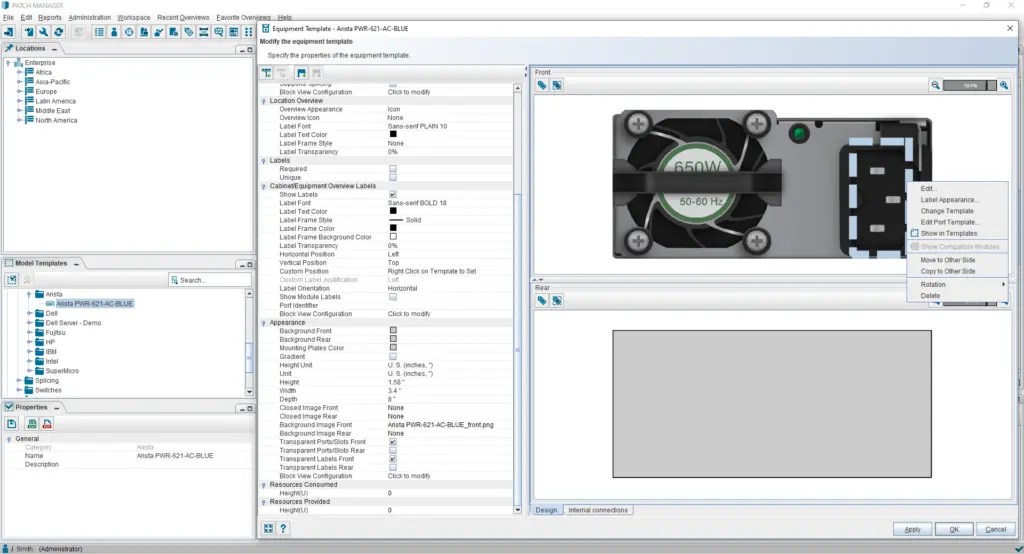Click the refresh arrows icon in main toolbar
Viewport: 1024px width, 554px height.
(58, 31)
